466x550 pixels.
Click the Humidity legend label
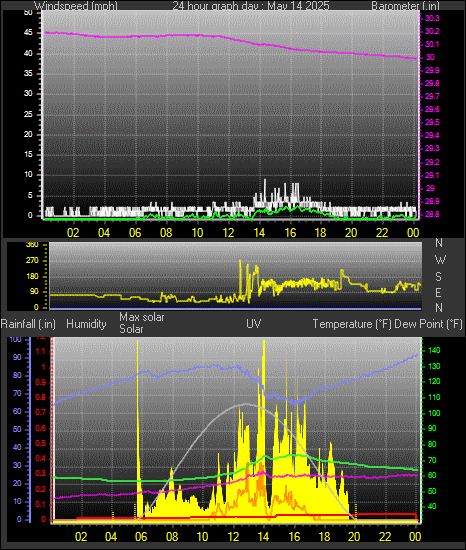[86, 324]
